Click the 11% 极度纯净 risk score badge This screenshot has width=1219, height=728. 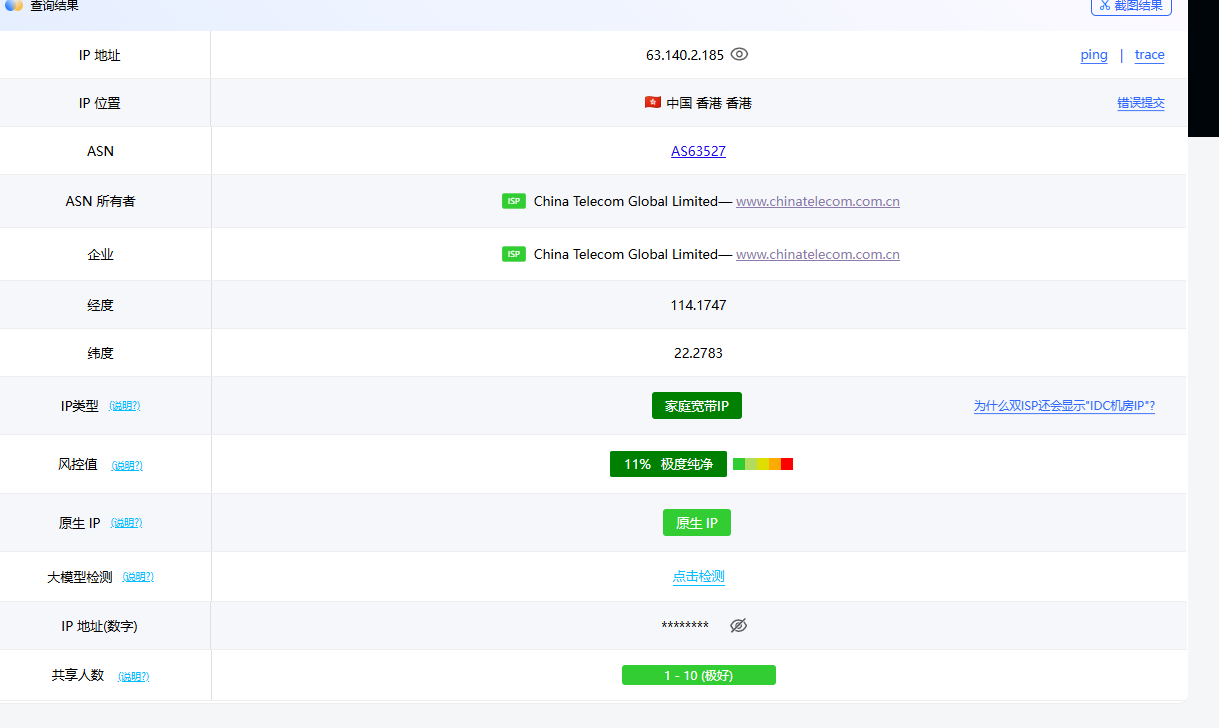[x=668, y=464]
